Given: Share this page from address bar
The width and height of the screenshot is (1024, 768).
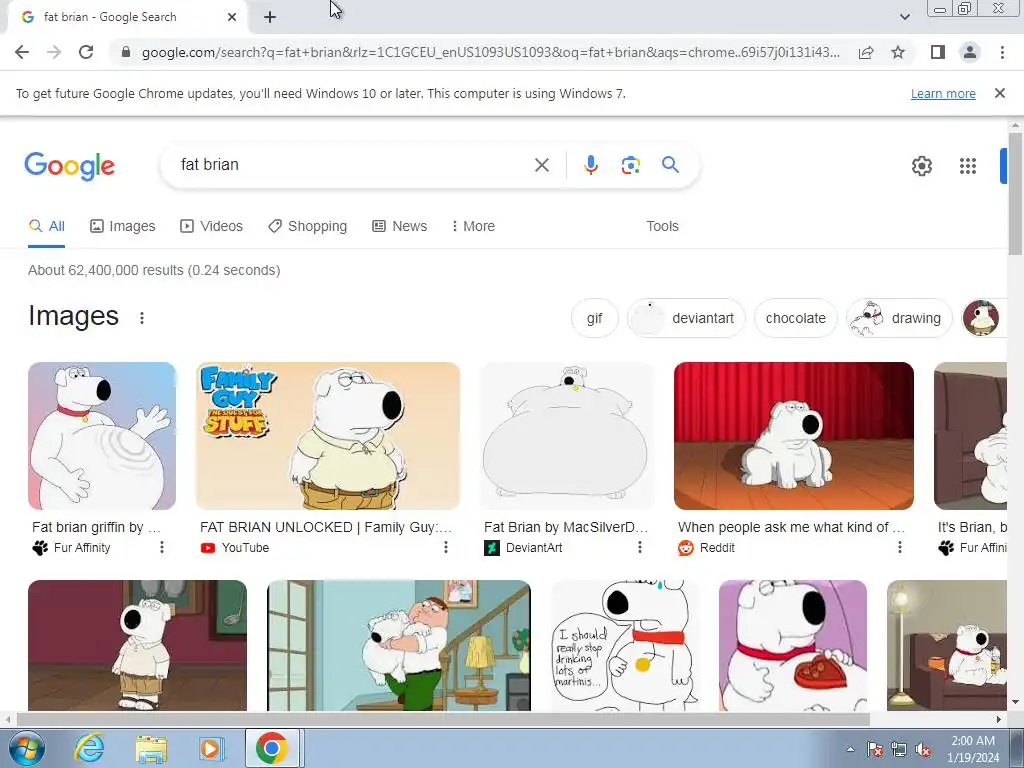Looking at the screenshot, I should click(866, 52).
